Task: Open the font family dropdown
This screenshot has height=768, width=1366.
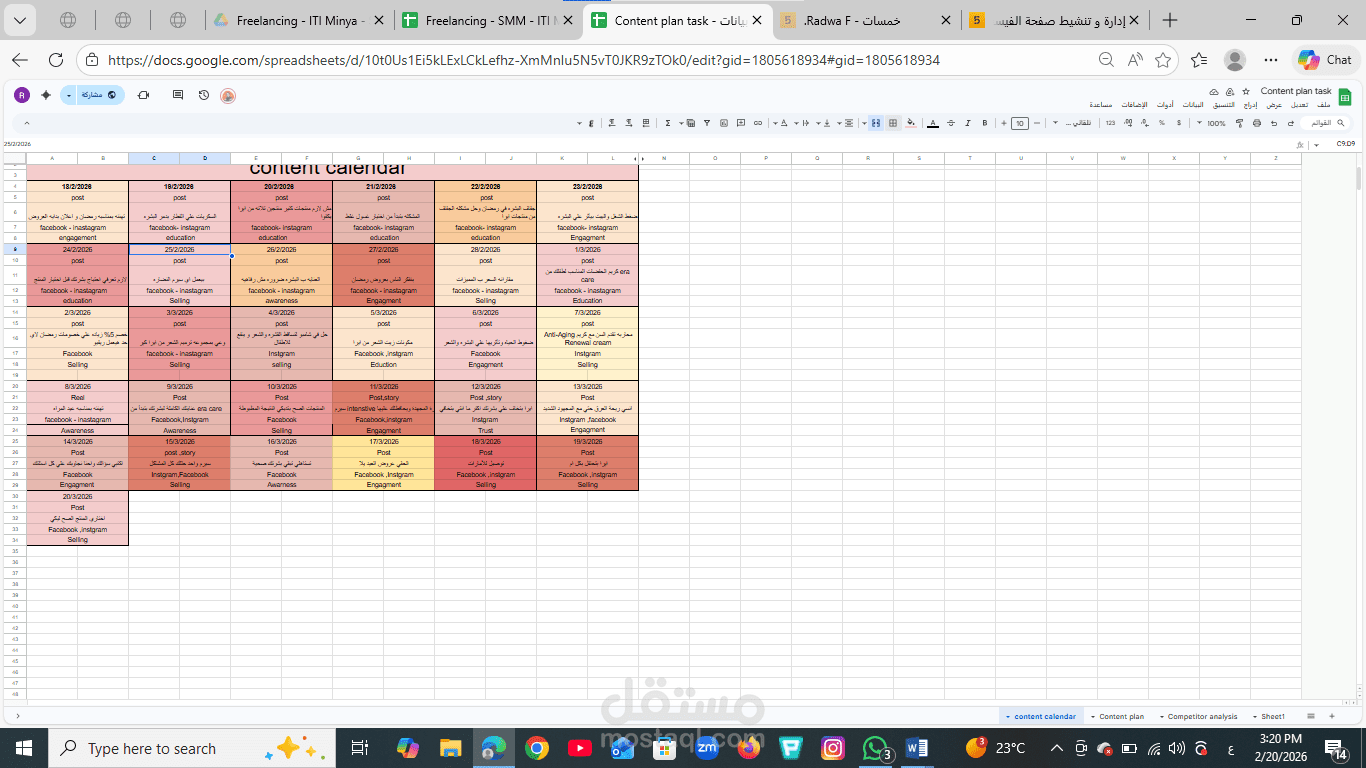Action: pos(1073,123)
